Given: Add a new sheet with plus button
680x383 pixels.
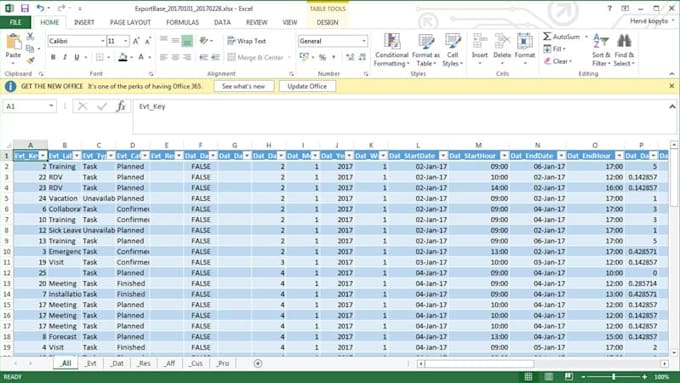Looking at the screenshot, I should pos(258,363).
